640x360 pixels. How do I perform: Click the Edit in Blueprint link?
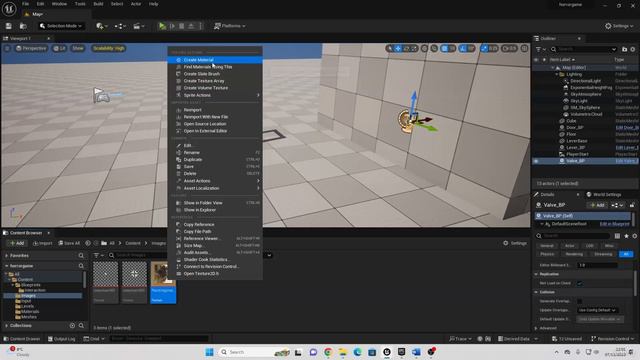(x=614, y=224)
